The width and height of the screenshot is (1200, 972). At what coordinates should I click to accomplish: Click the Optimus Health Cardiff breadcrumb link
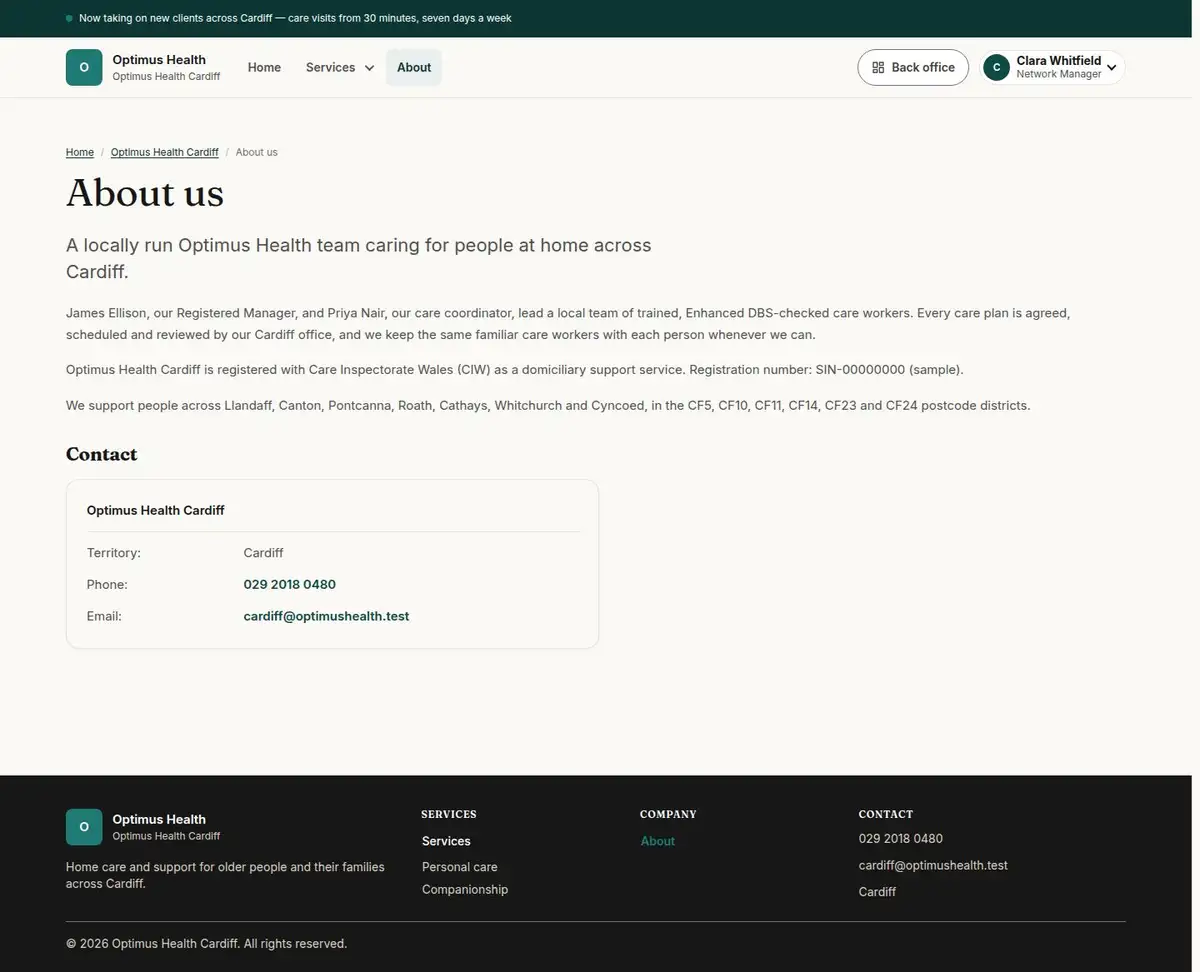pos(164,152)
